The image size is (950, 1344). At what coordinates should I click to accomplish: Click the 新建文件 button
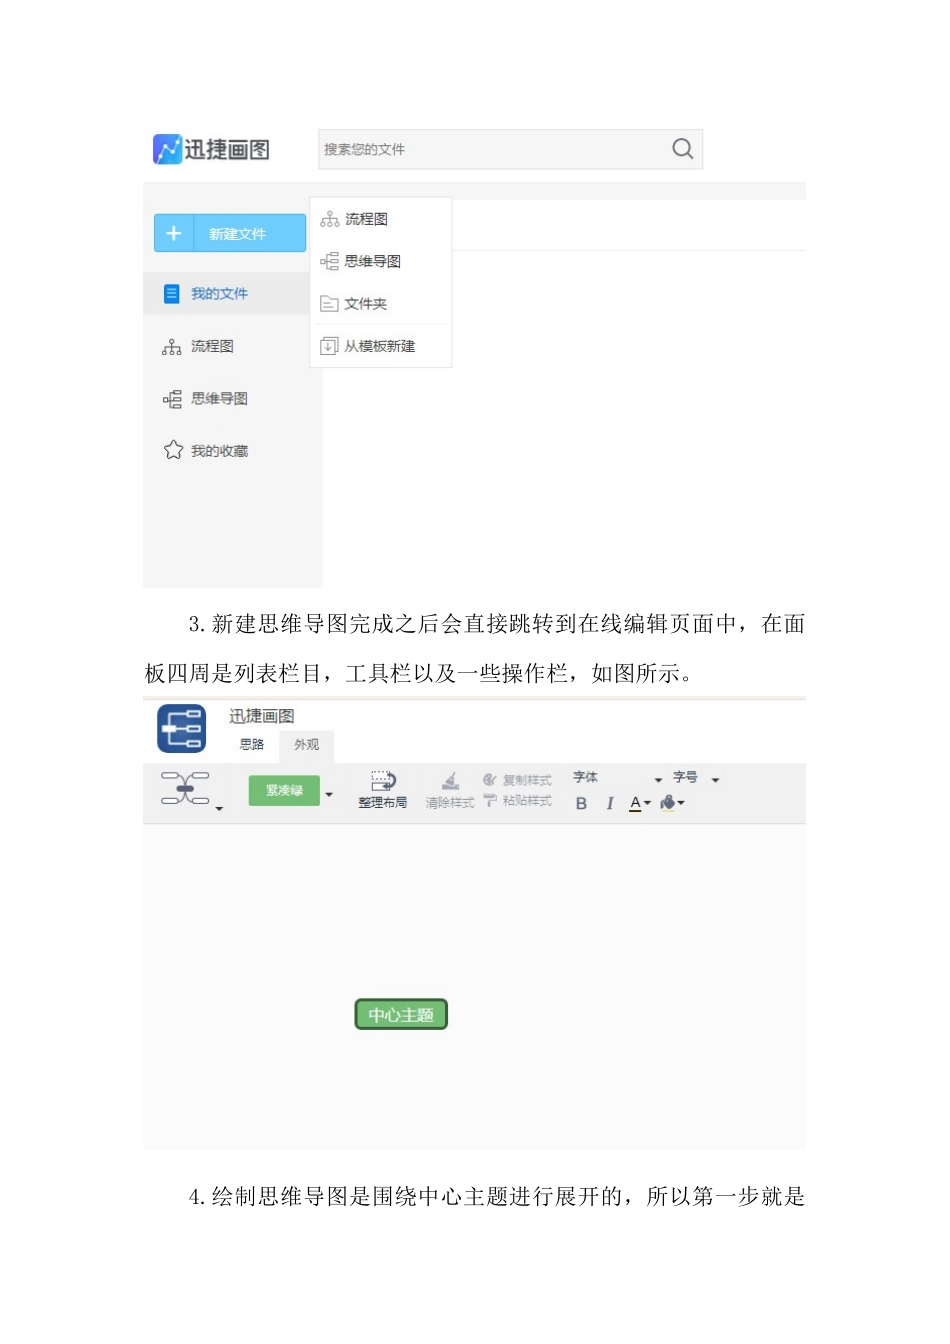point(230,233)
